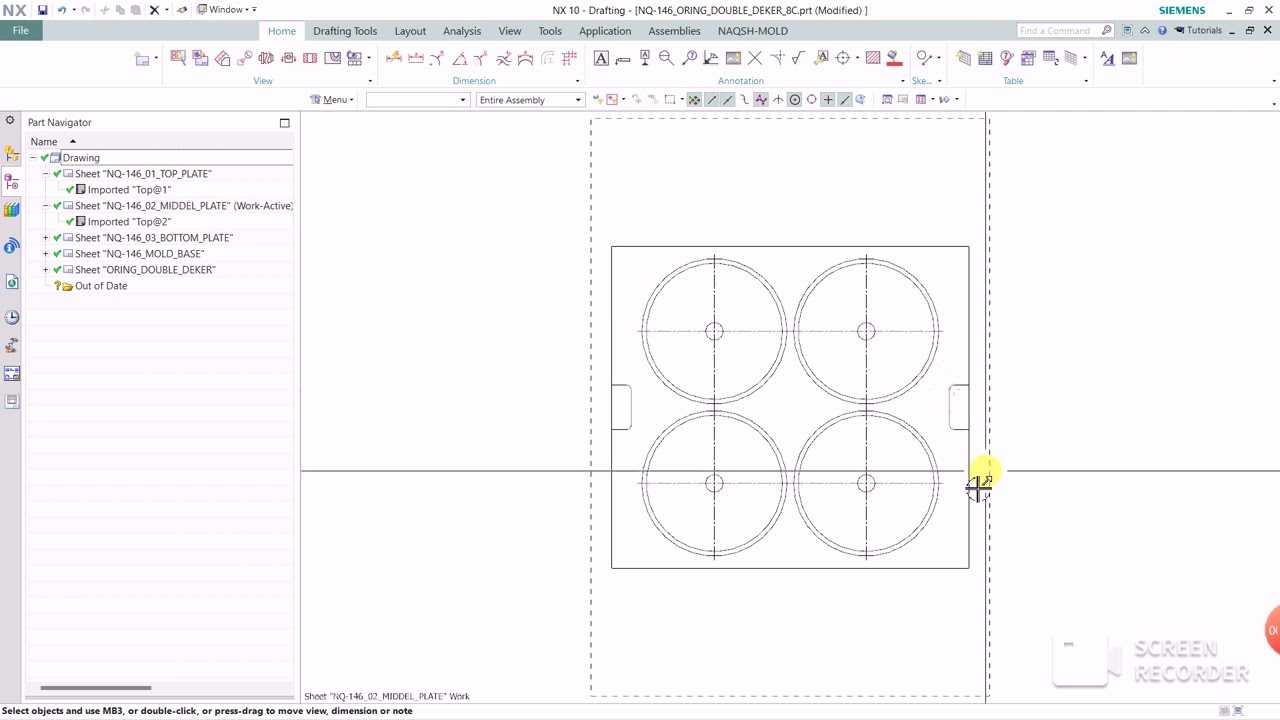Collapse Sheet NQ-146_02_MIDDEL_PLATE node
The width and height of the screenshot is (1280, 720).
45,206
